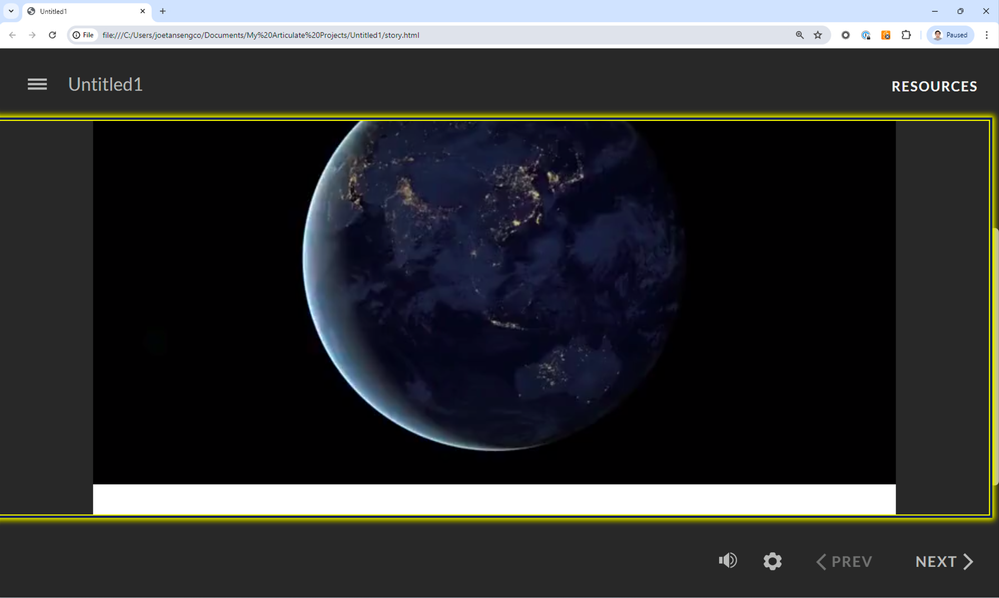Expand the tab search dropdown arrow
The width and height of the screenshot is (999, 598).
click(11, 11)
